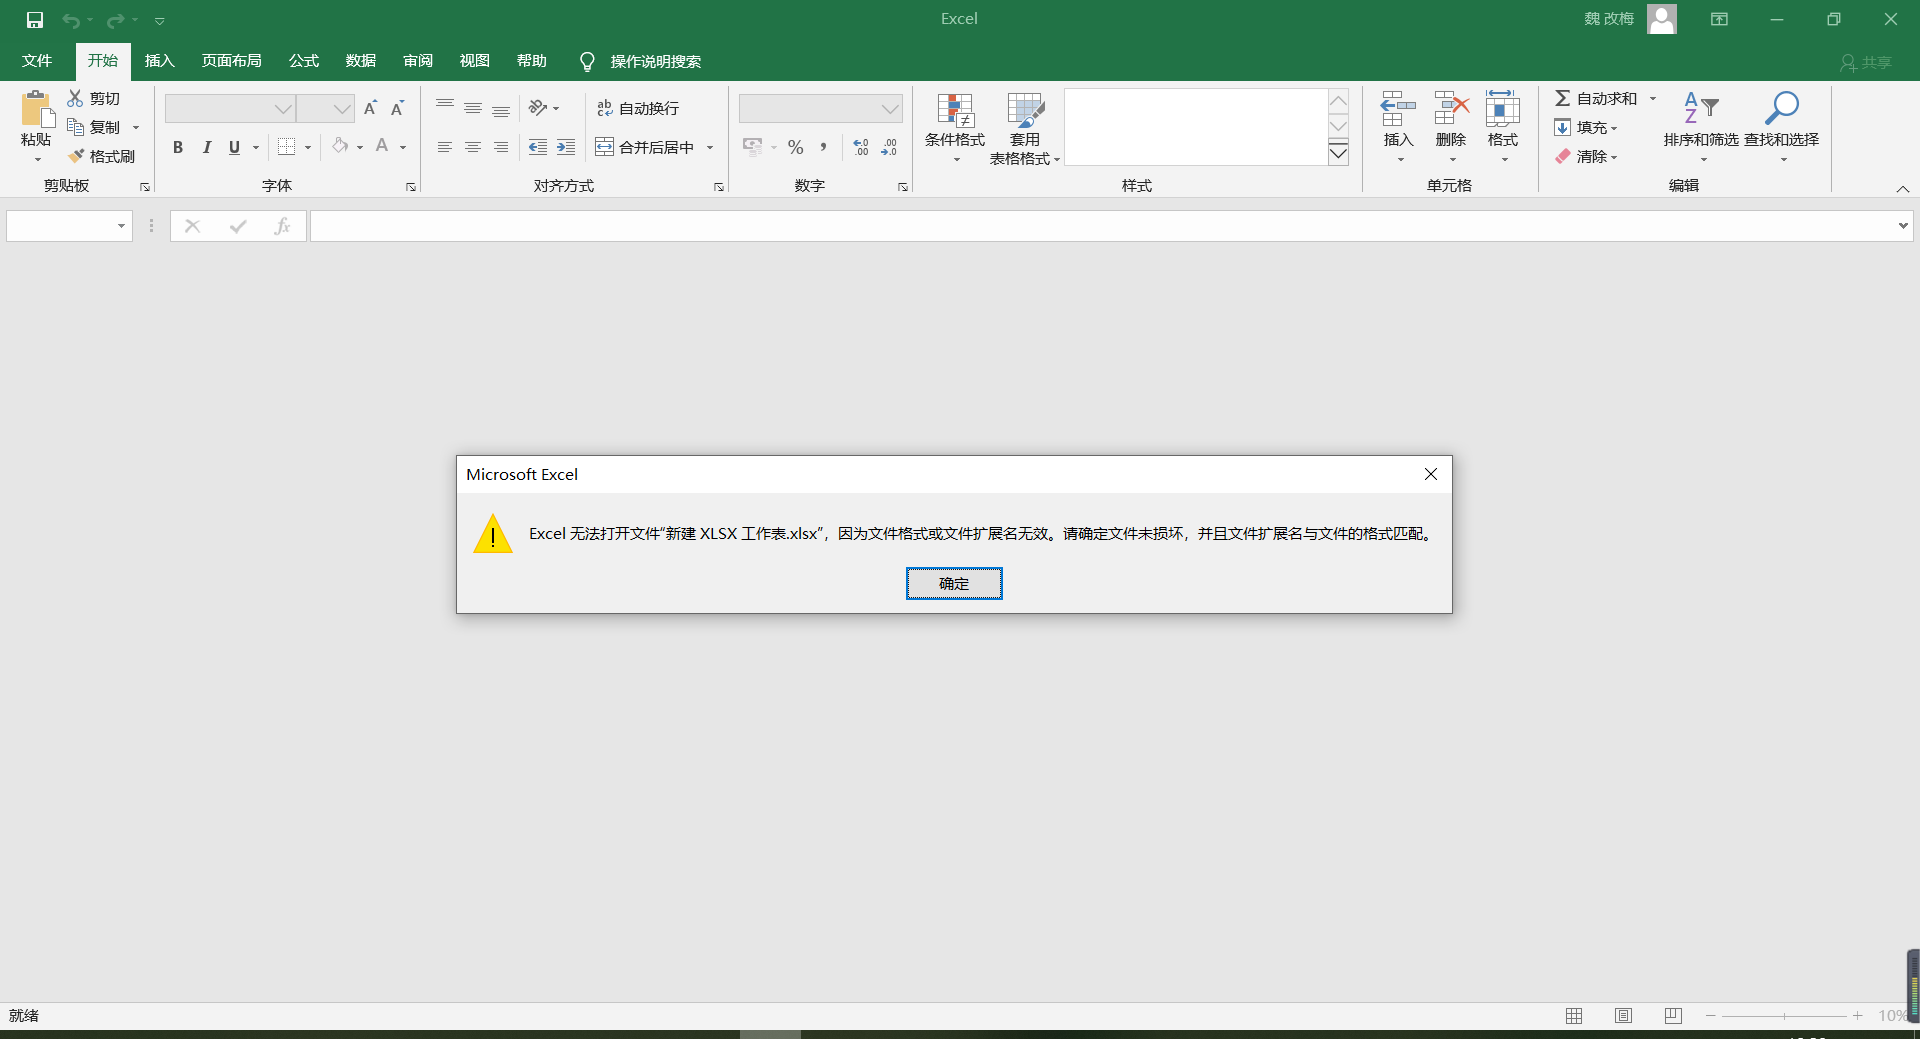Click 确定 in the error dialog
Viewport: 1920px width, 1039px height.
click(x=954, y=583)
